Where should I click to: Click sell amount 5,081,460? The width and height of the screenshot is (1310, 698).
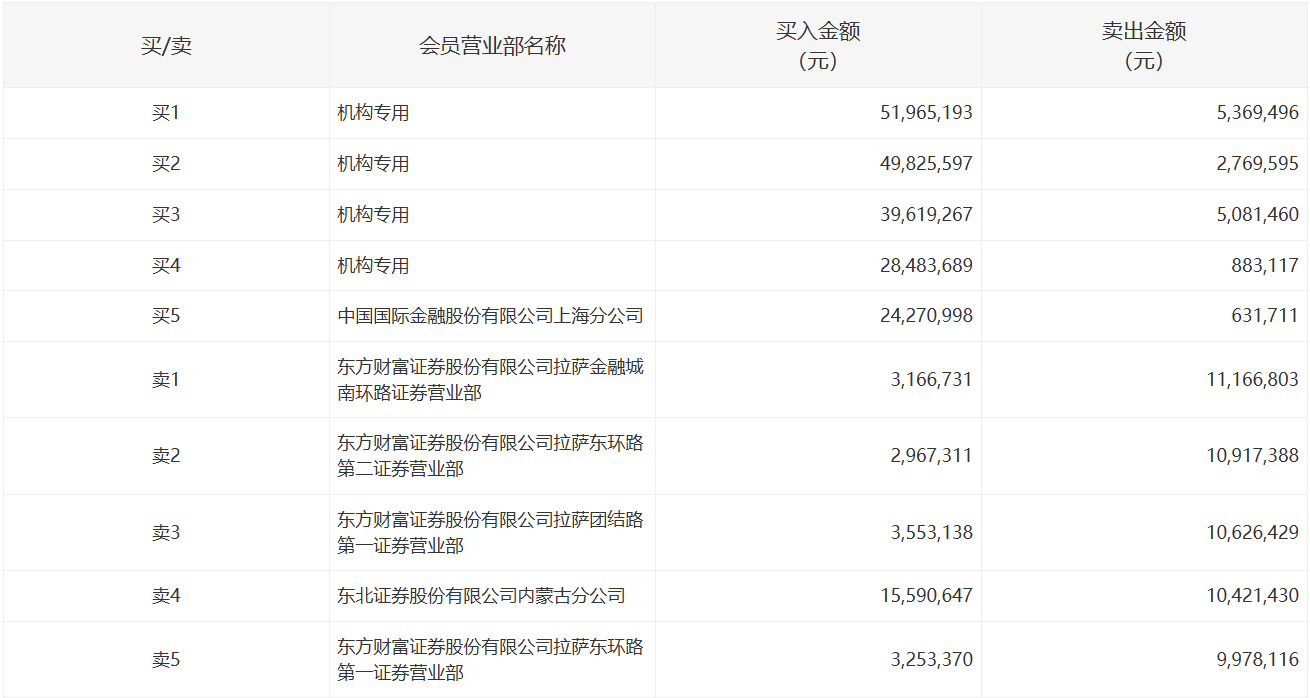coord(1258,215)
